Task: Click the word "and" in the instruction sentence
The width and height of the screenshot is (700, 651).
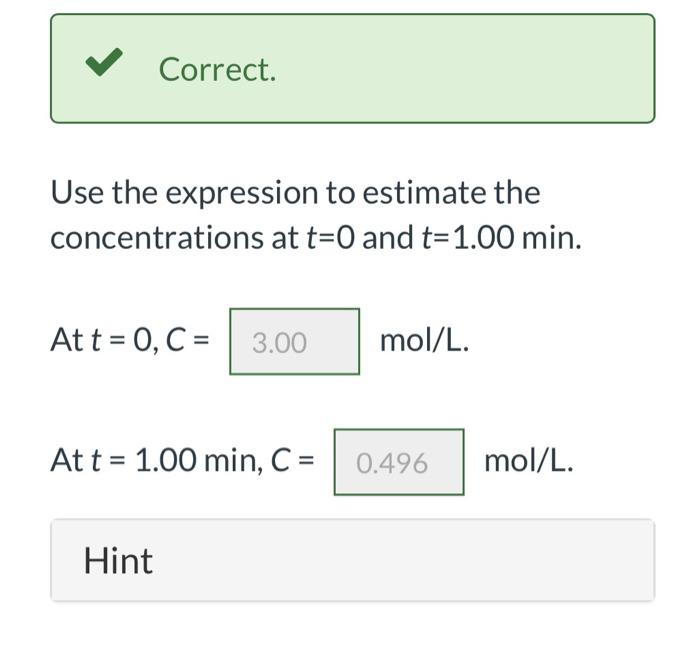Action: [x=388, y=237]
